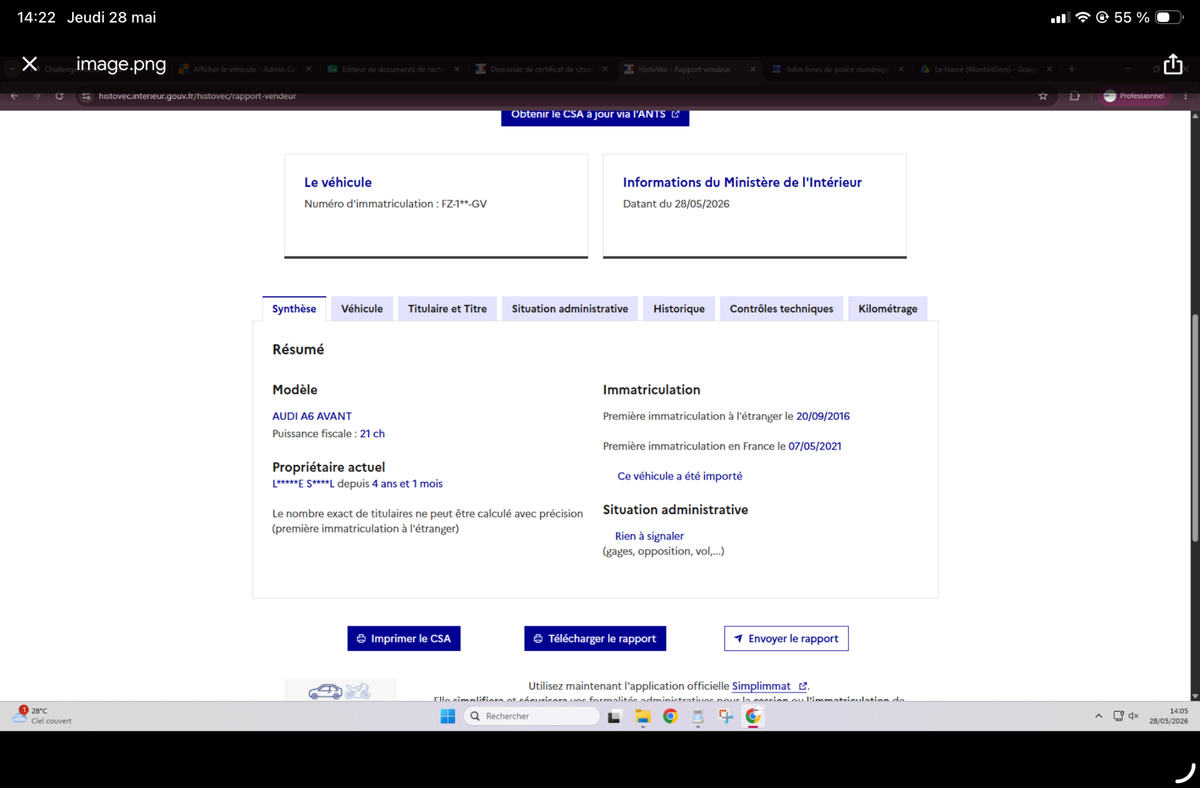The width and height of the screenshot is (1200, 788).
Task: Switch to the Afficher le véhicule browser tab
Action: pyautogui.click(x=245, y=69)
